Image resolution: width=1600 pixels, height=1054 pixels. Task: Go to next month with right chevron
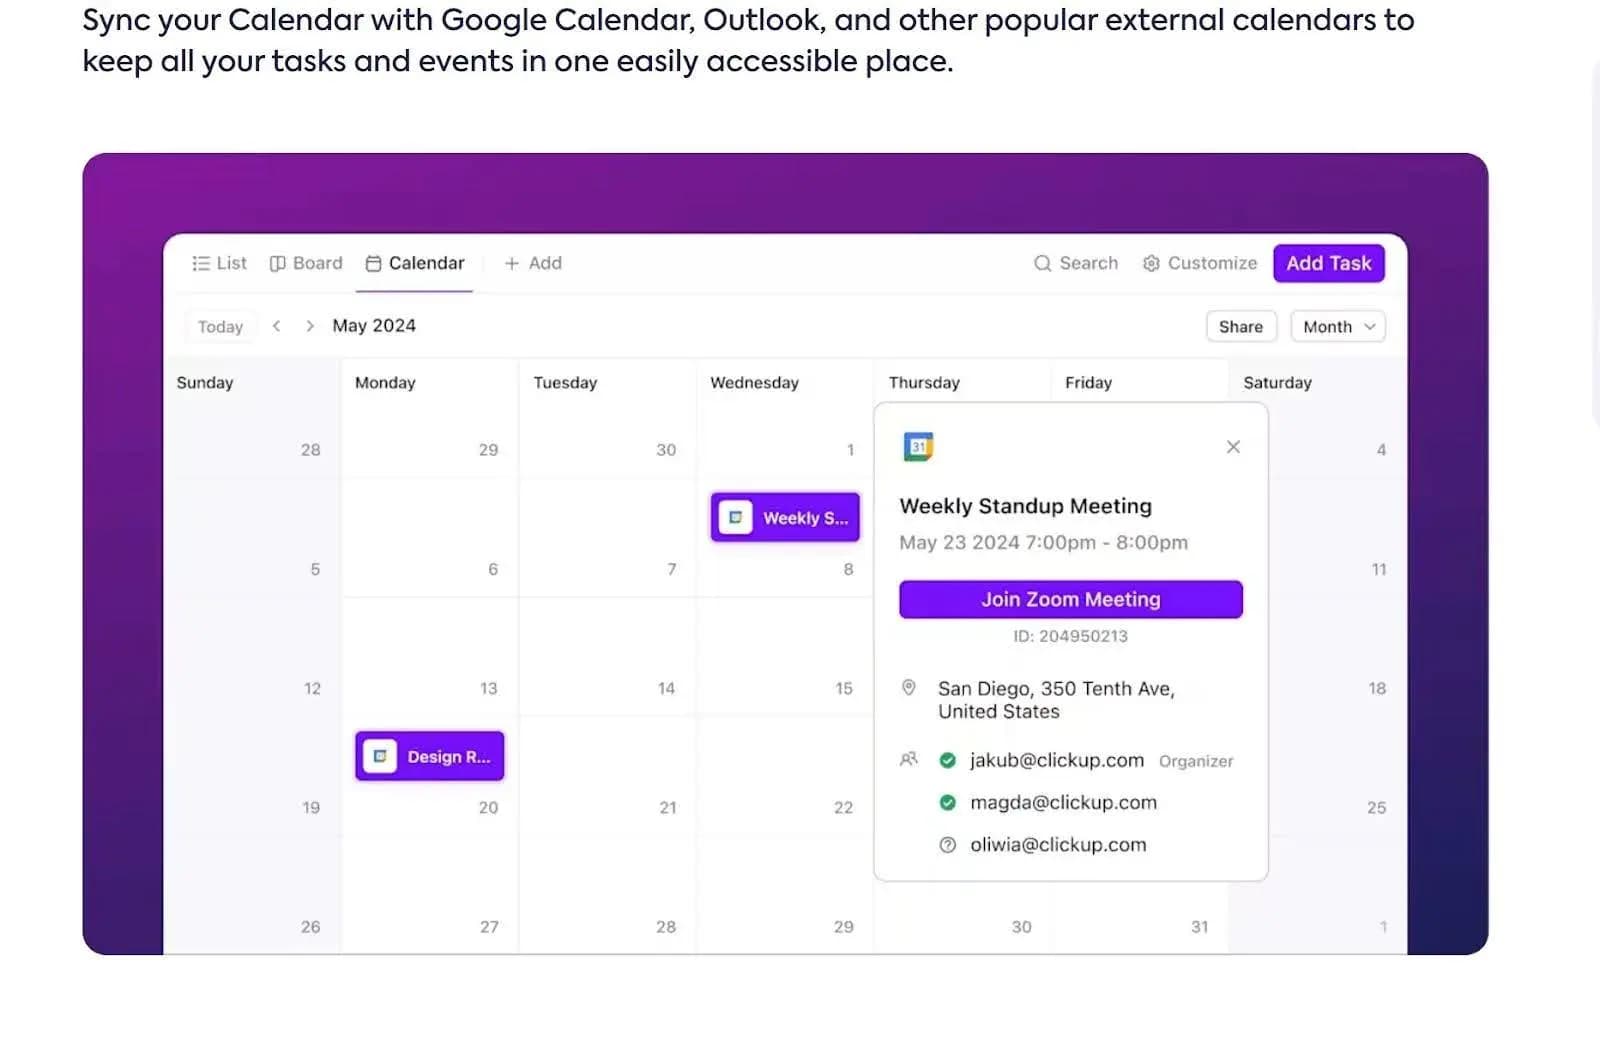pyautogui.click(x=310, y=326)
